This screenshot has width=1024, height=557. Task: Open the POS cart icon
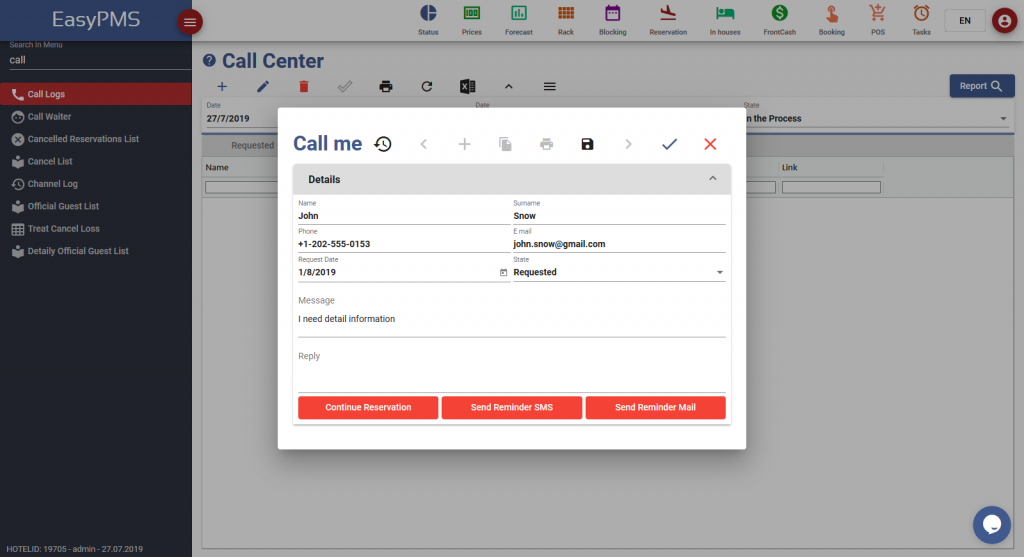click(x=878, y=20)
